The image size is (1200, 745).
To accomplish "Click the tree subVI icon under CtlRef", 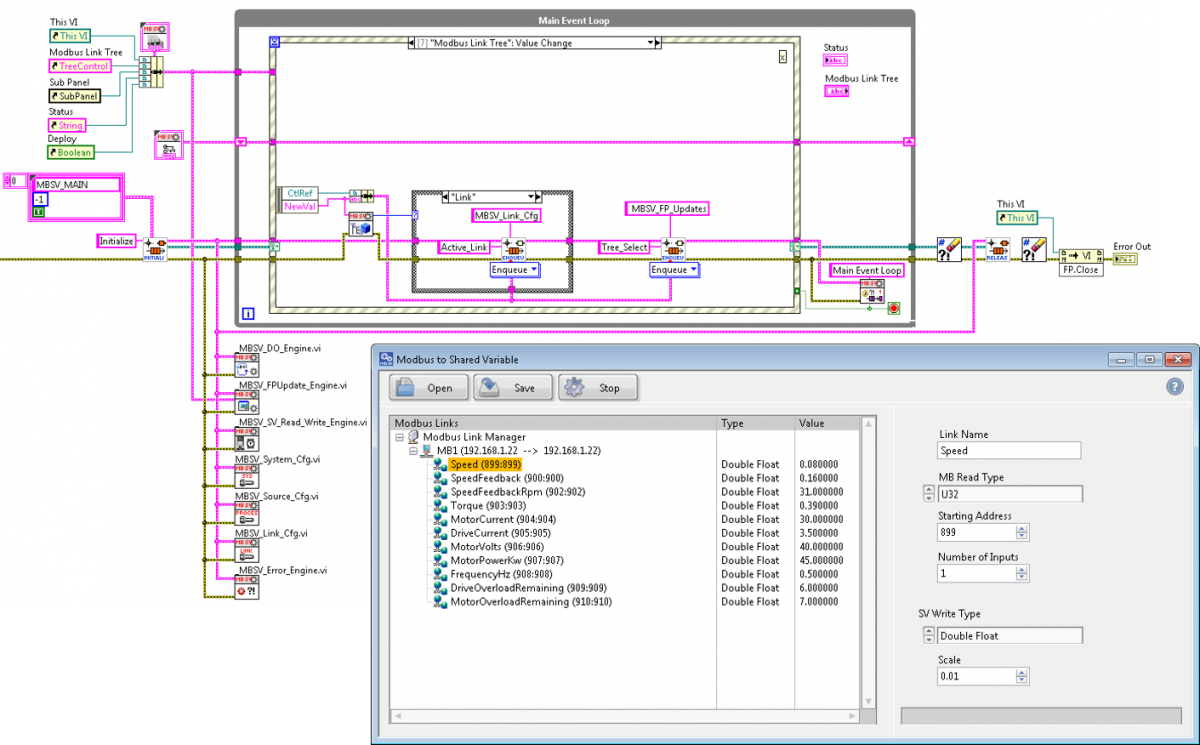I will click(359, 224).
